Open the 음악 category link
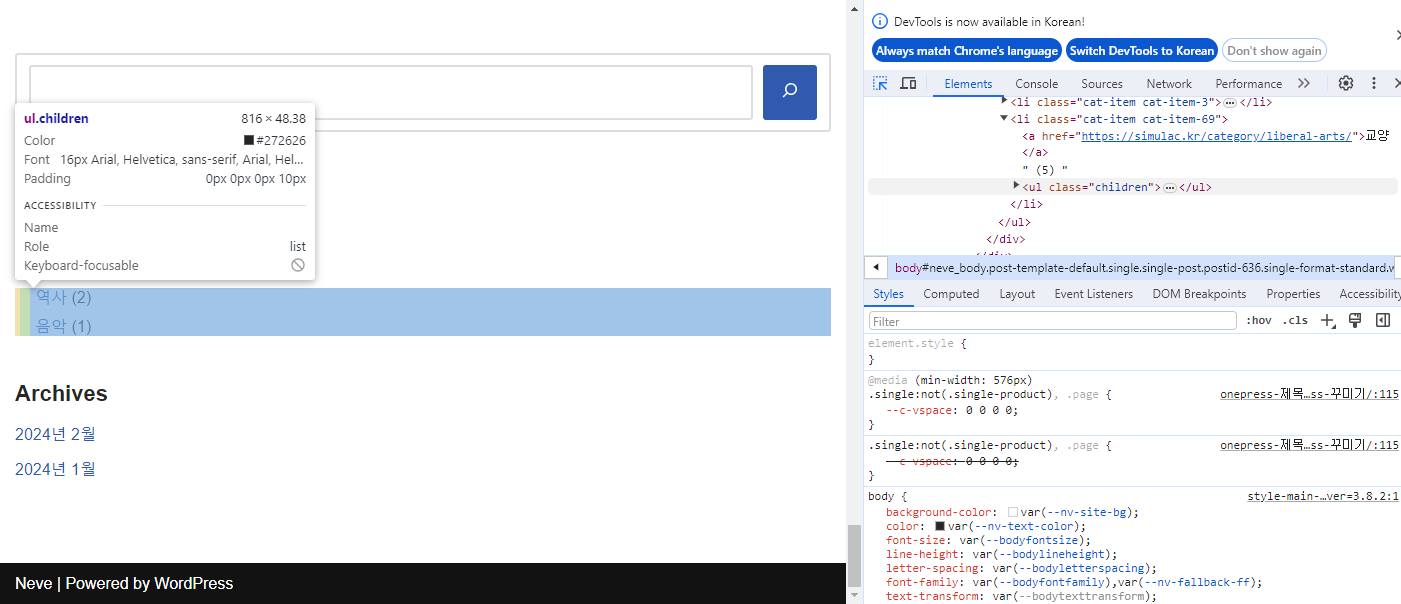Viewport: 1401px width, 604px height. [x=51, y=326]
